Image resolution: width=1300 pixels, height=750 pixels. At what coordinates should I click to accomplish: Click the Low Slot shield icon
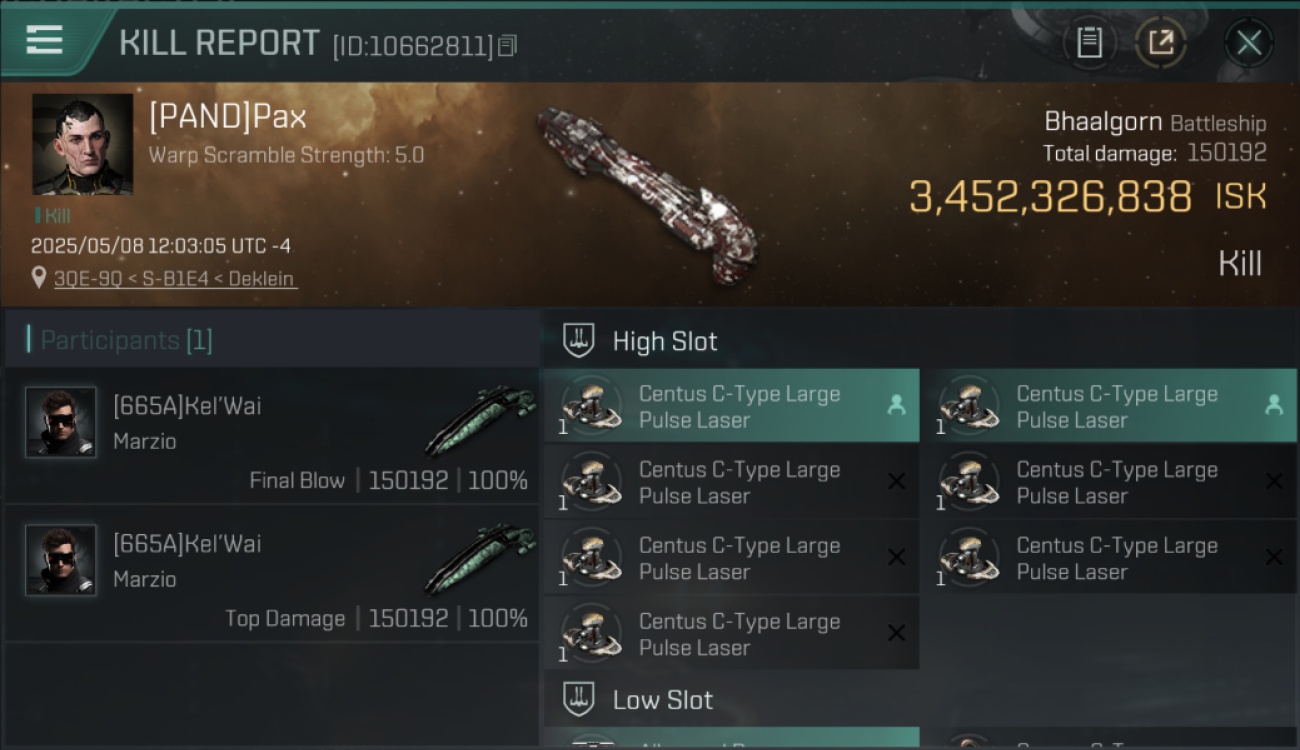579,699
